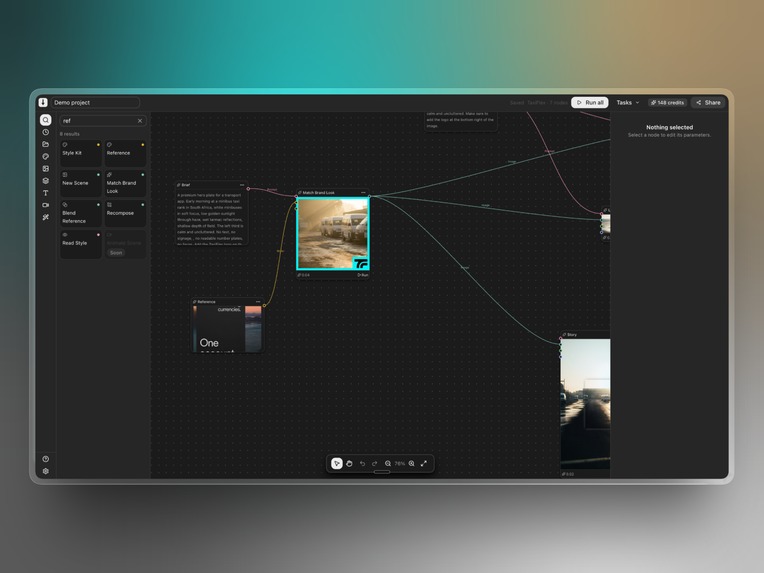Image resolution: width=764 pixels, height=573 pixels.
Task: Fit canvas to view icon
Action: pos(424,463)
